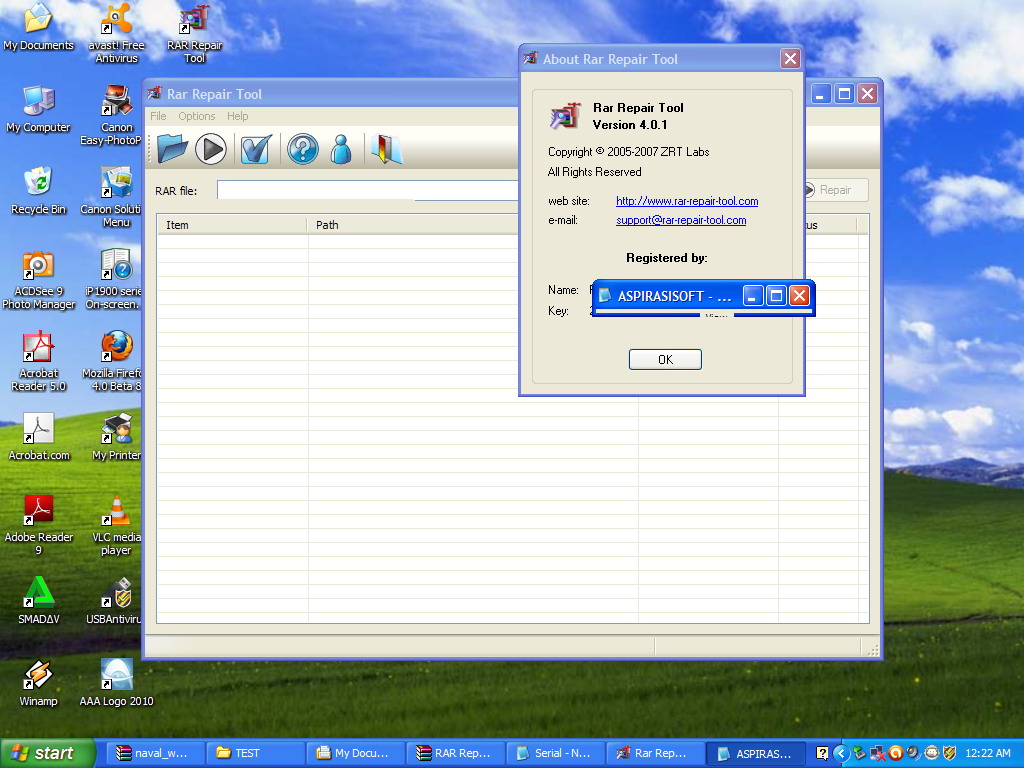Click the Path column header

(413, 225)
